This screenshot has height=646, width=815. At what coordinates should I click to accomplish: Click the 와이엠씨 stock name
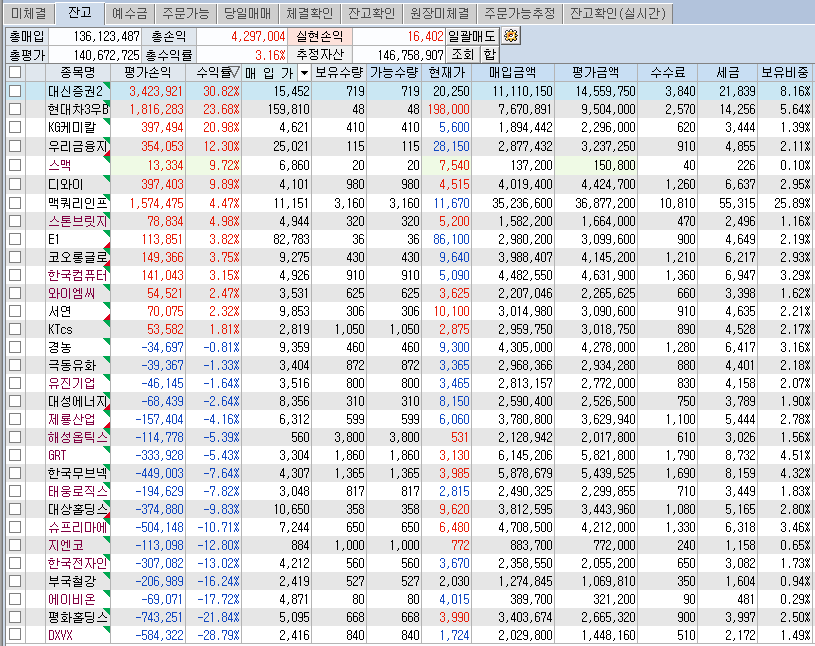coord(71,294)
